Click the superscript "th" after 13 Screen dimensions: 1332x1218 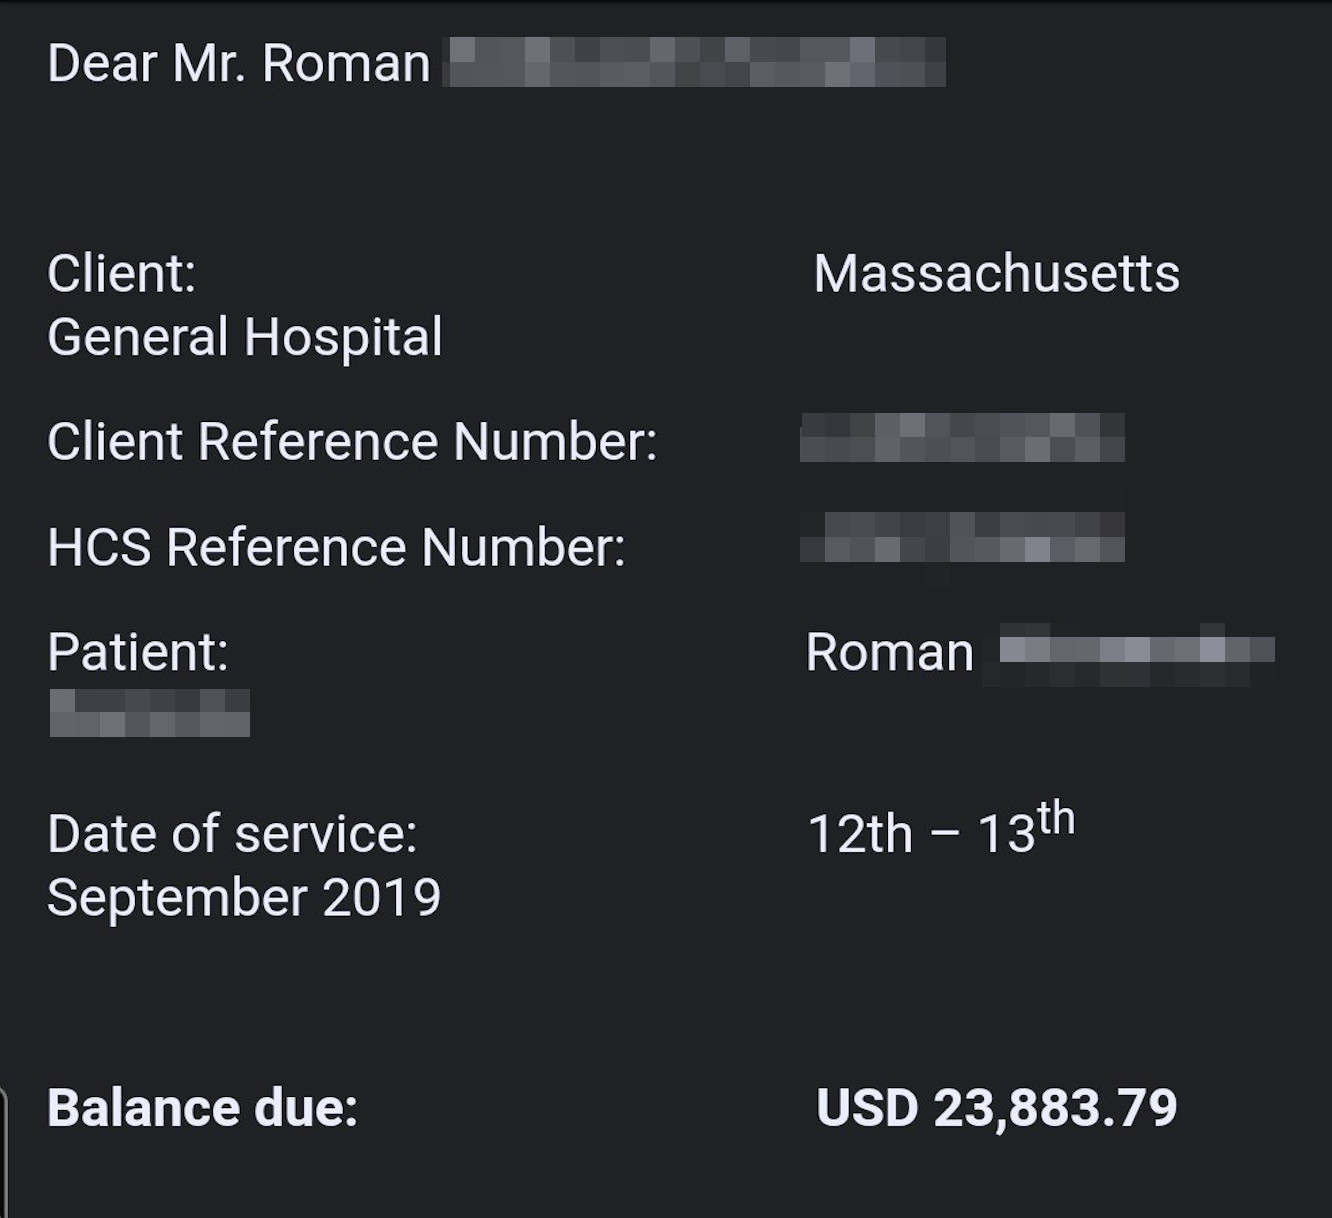pos(1056,819)
